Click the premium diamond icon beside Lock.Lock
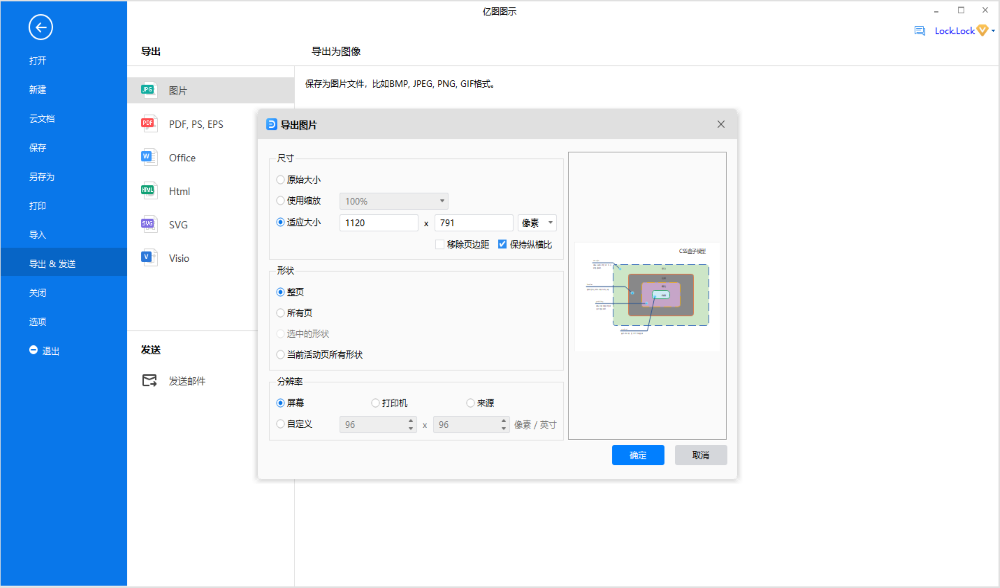The height and width of the screenshot is (588, 1000). 982,30
